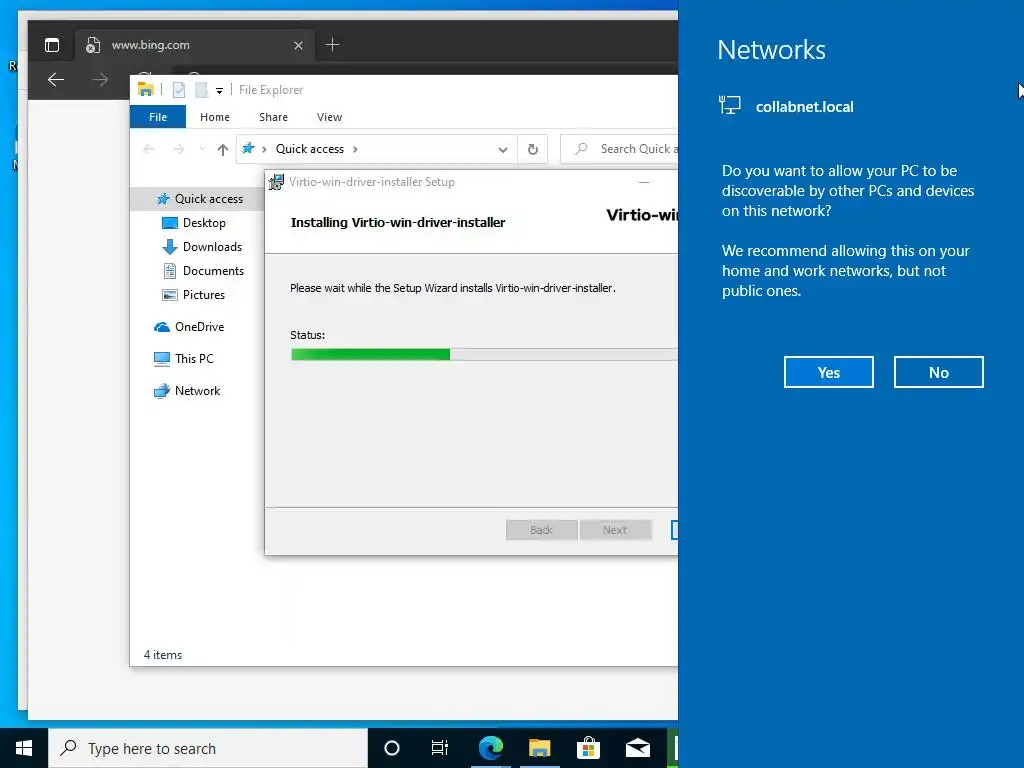Image resolution: width=1024 pixels, height=768 pixels.
Task: Open File Explorer from the taskbar
Action: (539, 748)
